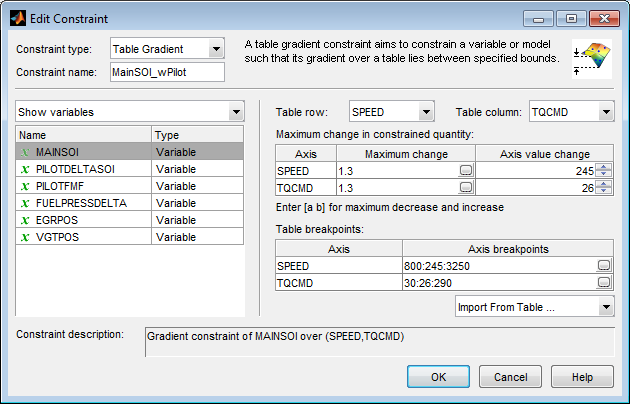Select the MAINSOI variable x icon
This screenshot has width=630, height=404.
point(25,152)
